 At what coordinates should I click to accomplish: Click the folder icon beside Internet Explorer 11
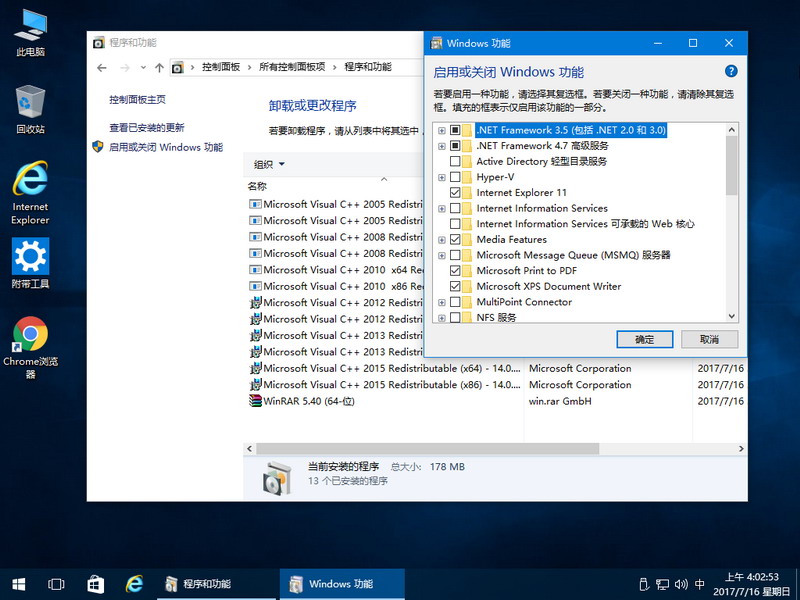(x=467, y=192)
